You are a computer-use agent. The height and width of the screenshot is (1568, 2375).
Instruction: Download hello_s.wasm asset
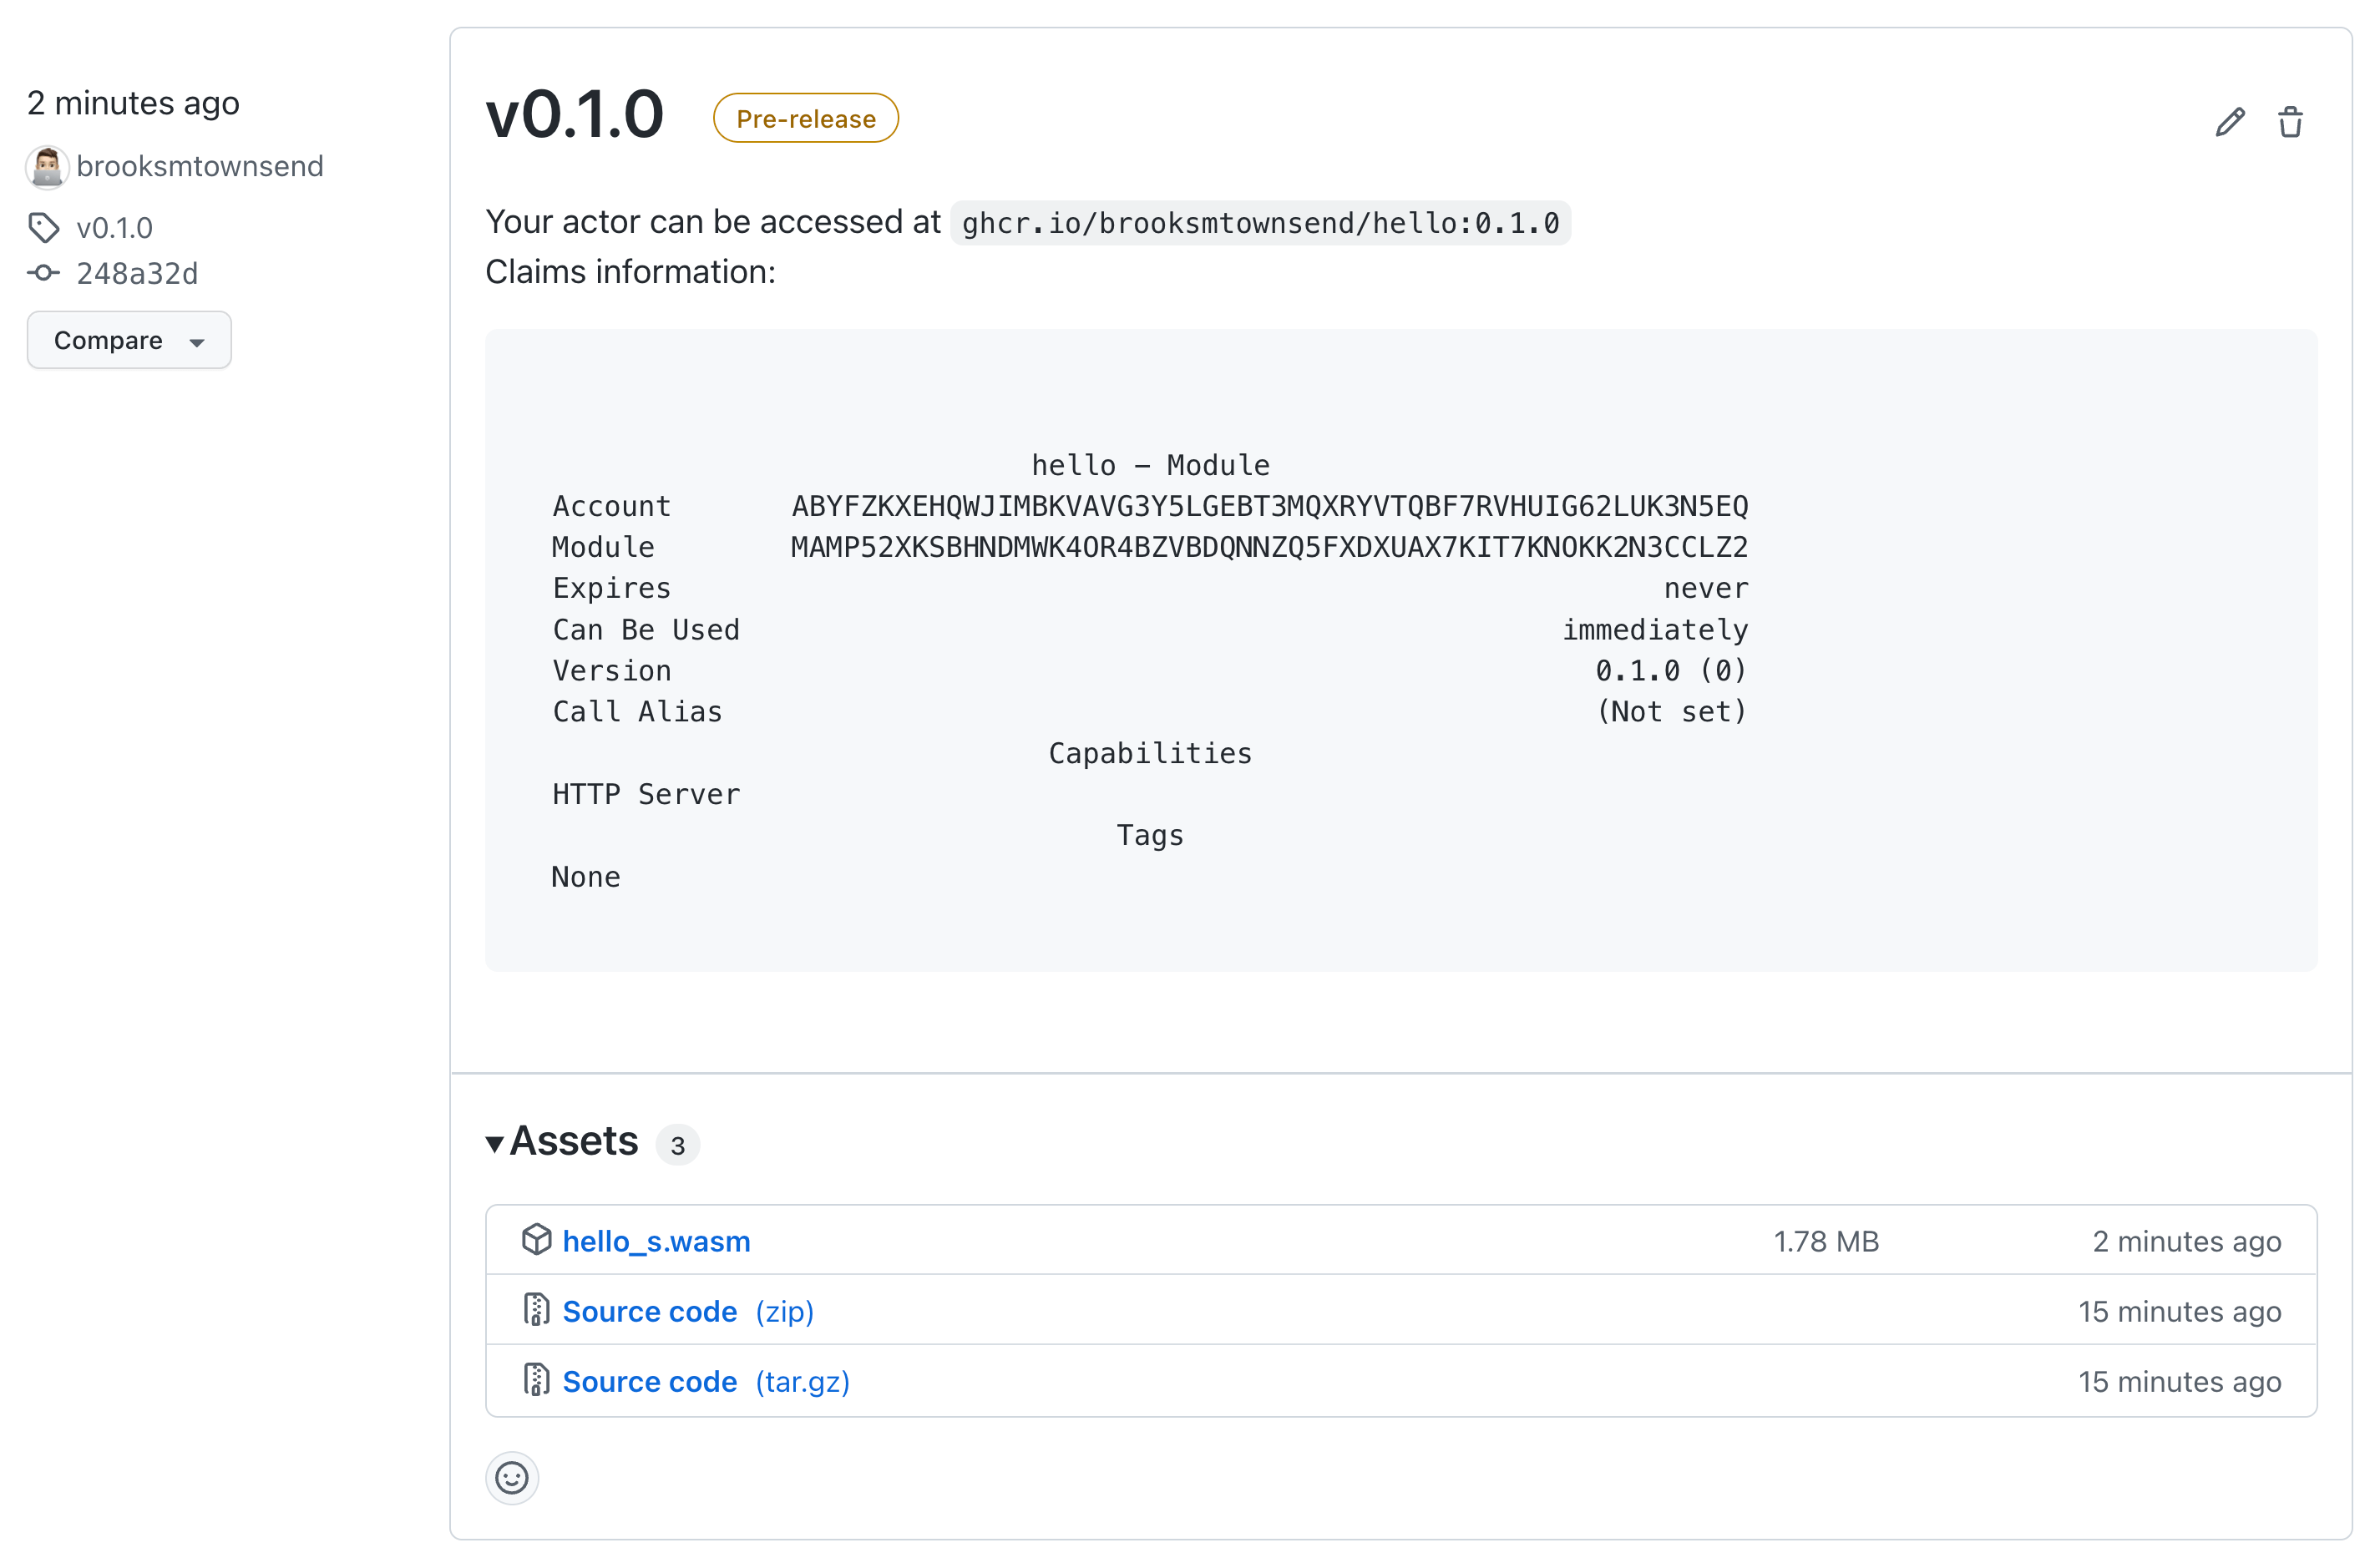657,1240
